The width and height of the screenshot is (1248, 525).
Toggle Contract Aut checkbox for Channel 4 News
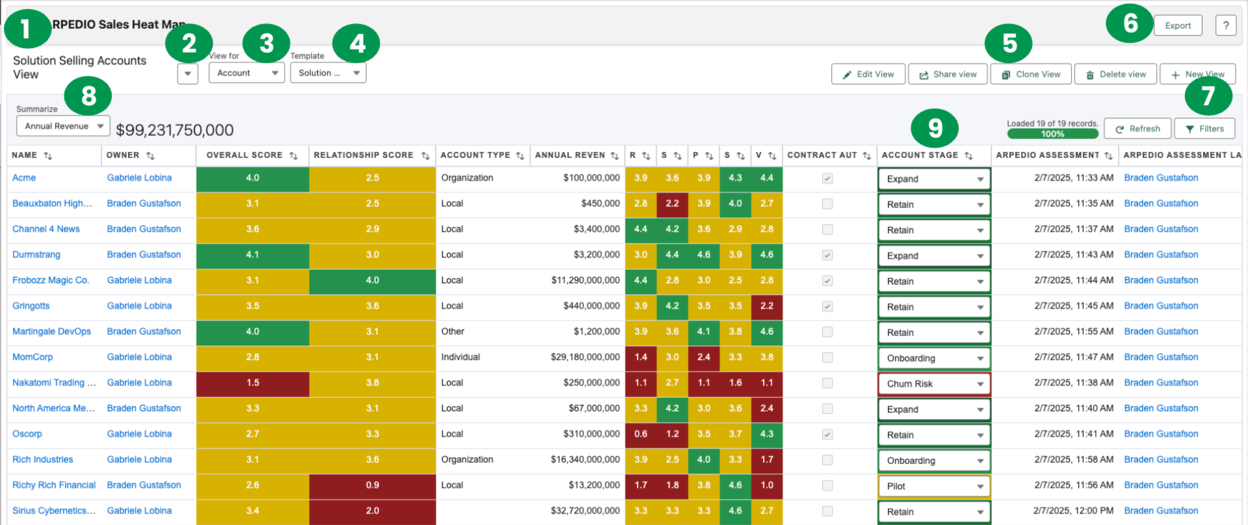827,229
